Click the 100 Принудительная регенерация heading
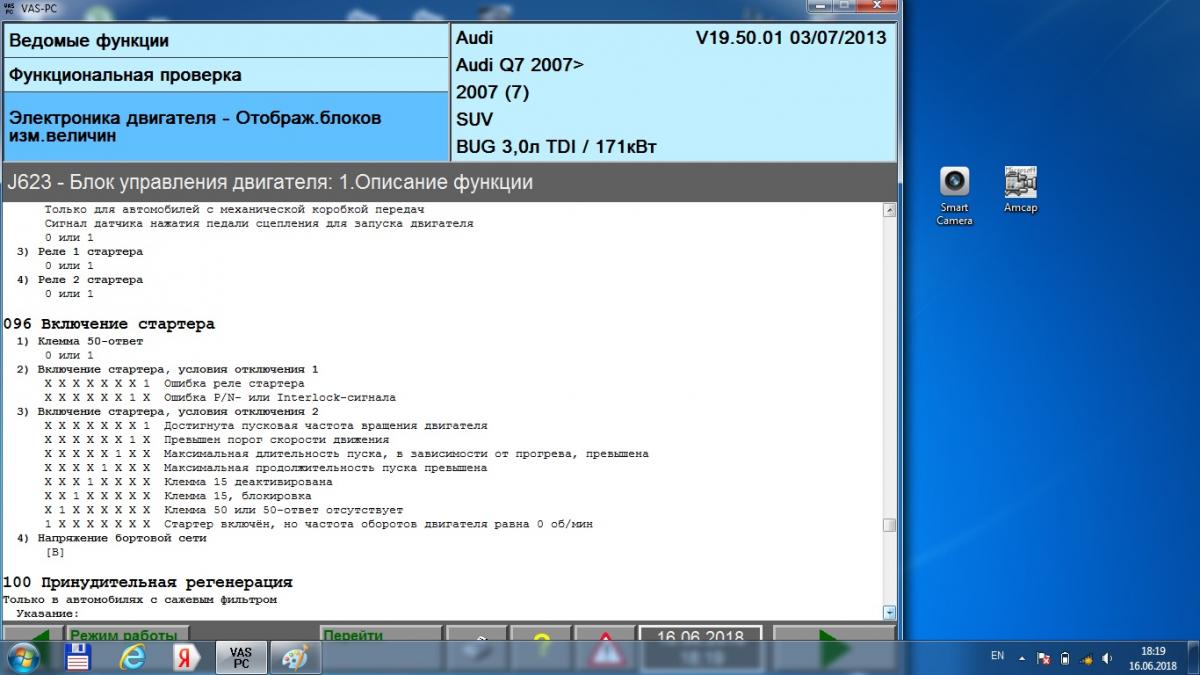The height and width of the screenshot is (675, 1200). (148, 582)
